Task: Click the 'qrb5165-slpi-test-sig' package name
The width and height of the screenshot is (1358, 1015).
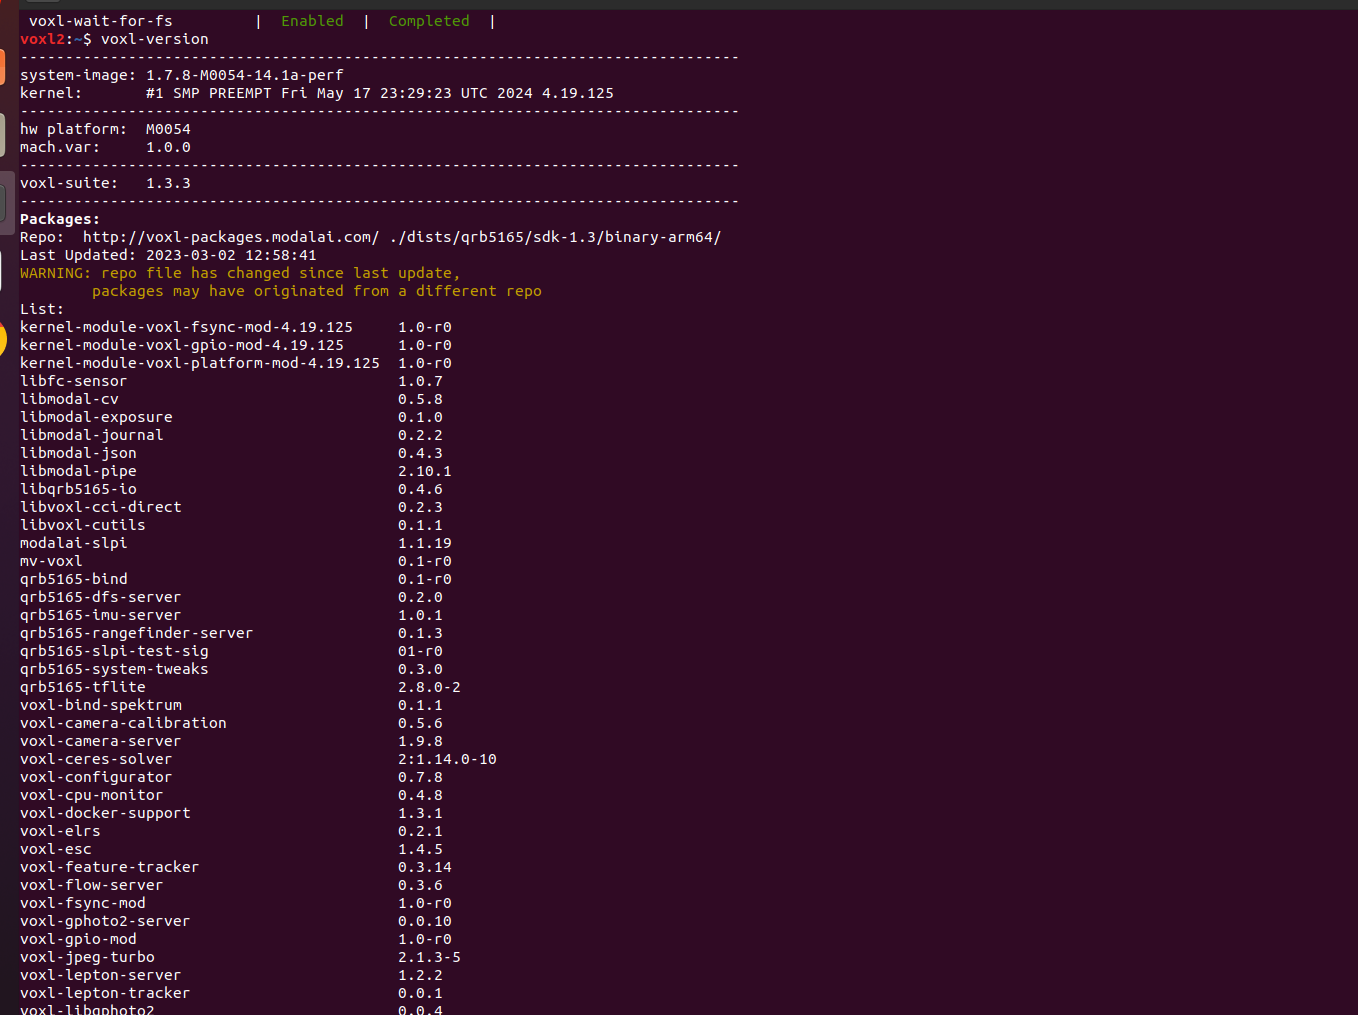Action: point(114,651)
